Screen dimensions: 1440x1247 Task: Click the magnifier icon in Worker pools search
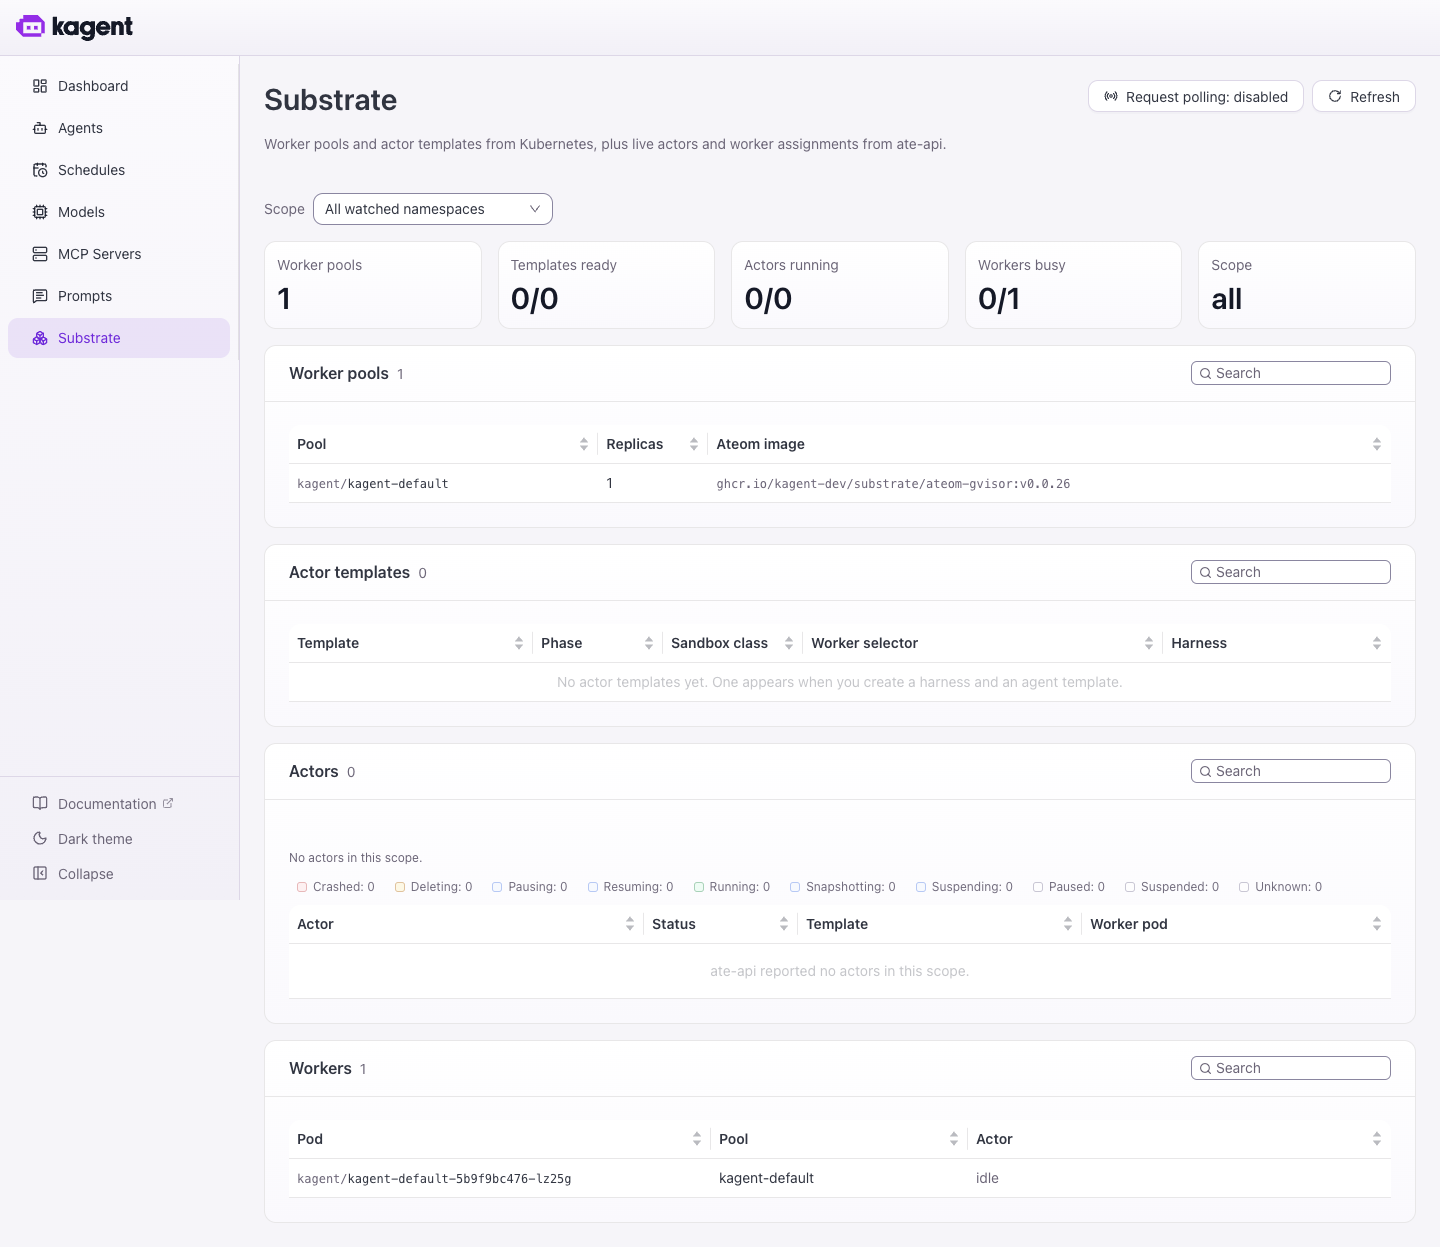(x=1206, y=373)
